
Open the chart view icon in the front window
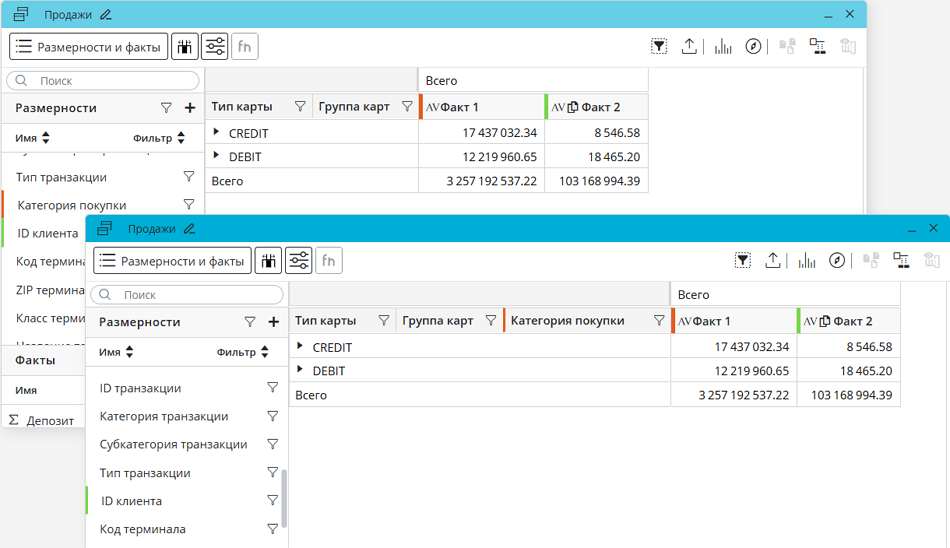[x=806, y=261]
